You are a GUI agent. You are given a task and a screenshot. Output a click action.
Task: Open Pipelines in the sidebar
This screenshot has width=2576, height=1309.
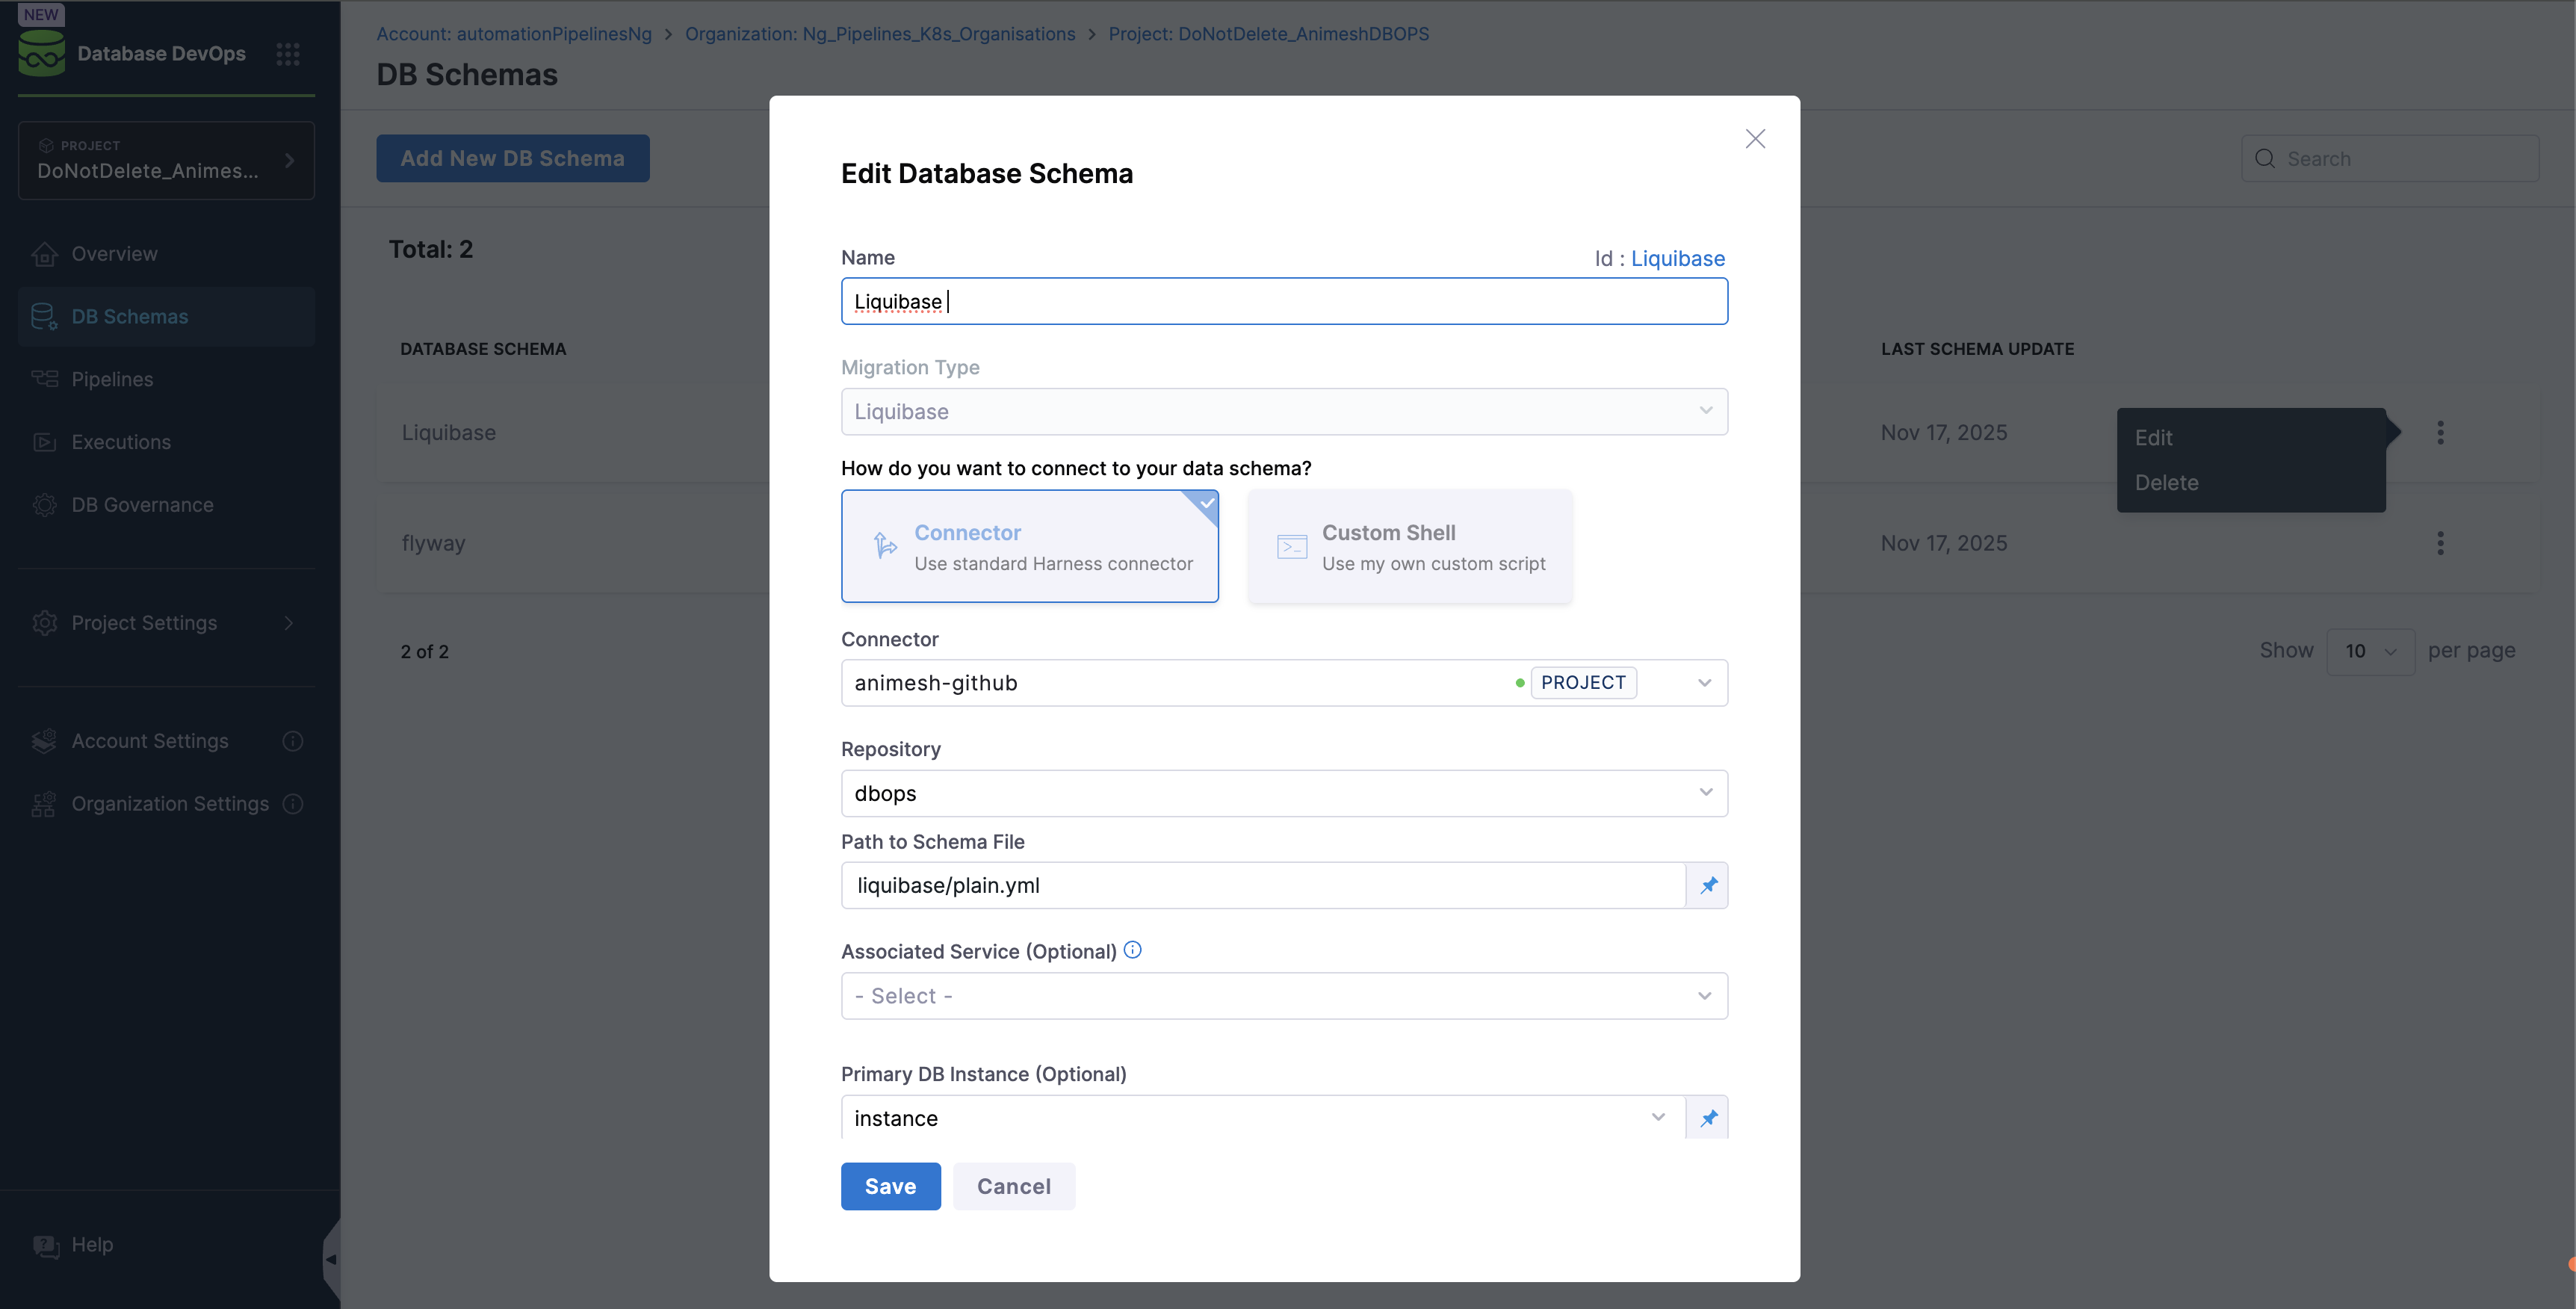coord(112,379)
